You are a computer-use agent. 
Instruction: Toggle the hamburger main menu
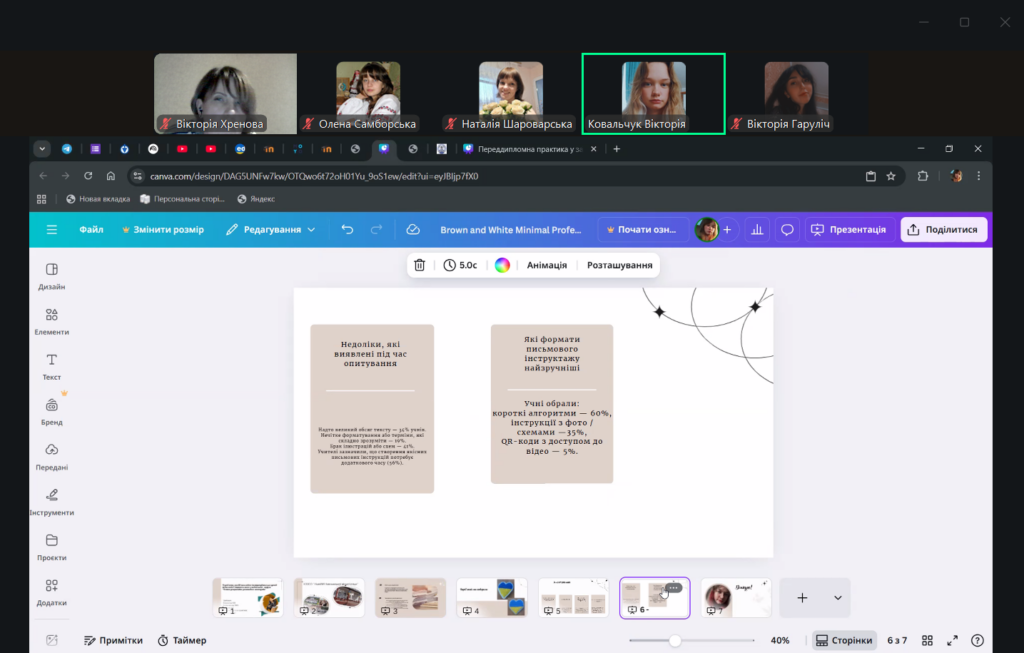[52, 230]
